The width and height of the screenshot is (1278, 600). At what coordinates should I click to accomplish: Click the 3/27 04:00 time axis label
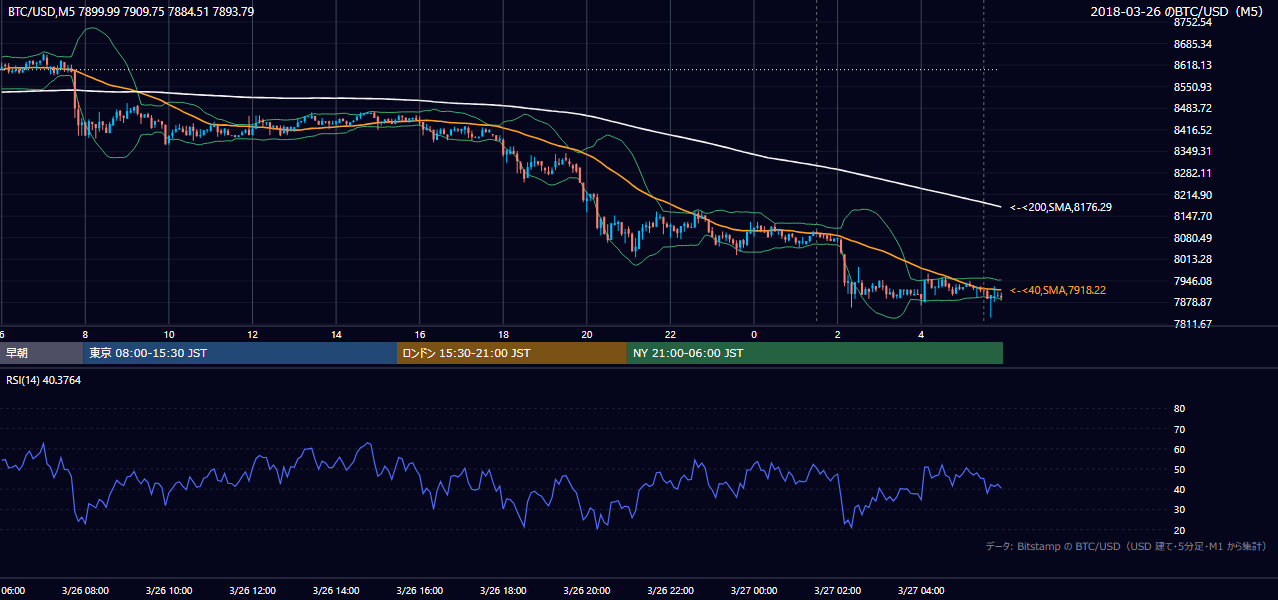[x=921, y=591]
